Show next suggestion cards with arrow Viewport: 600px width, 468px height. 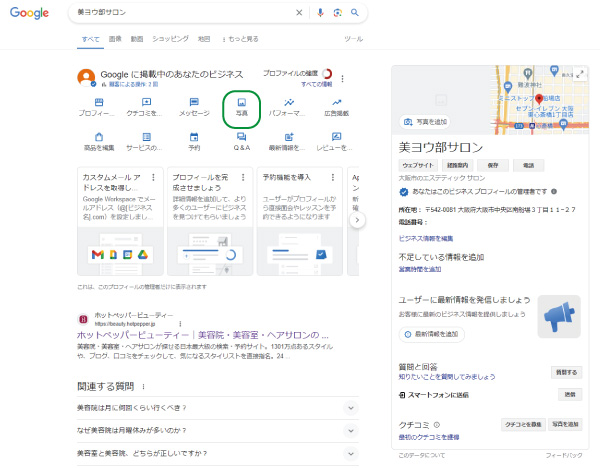(x=357, y=220)
